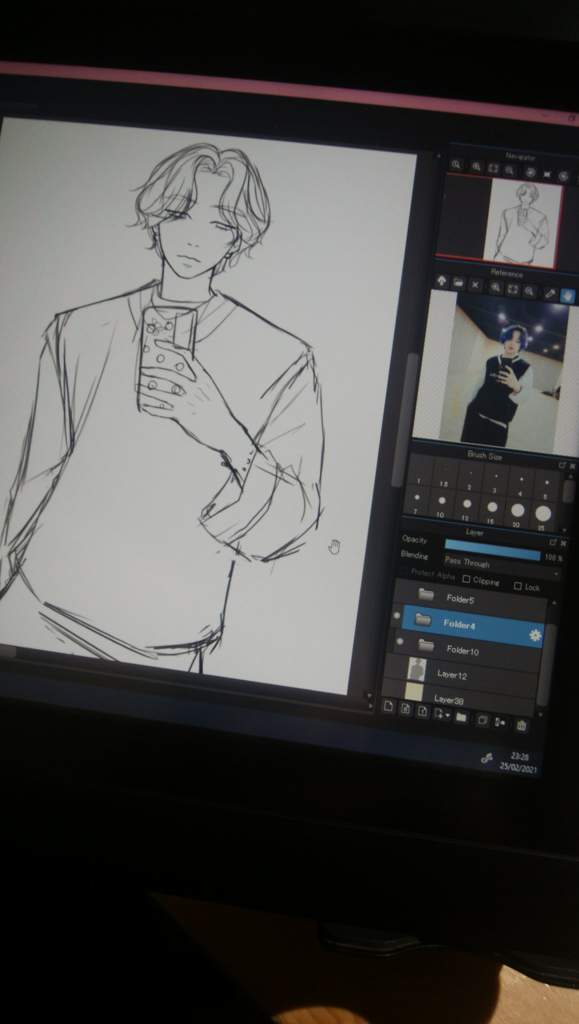The image size is (579, 1024).
Task: Hide Folder4 with its visibility dot
Action: [396, 615]
